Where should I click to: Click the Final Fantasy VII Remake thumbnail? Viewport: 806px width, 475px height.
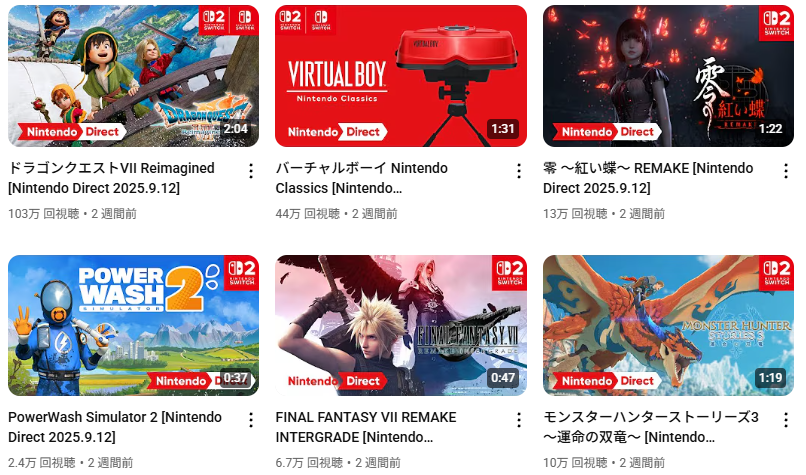pos(401,325)
